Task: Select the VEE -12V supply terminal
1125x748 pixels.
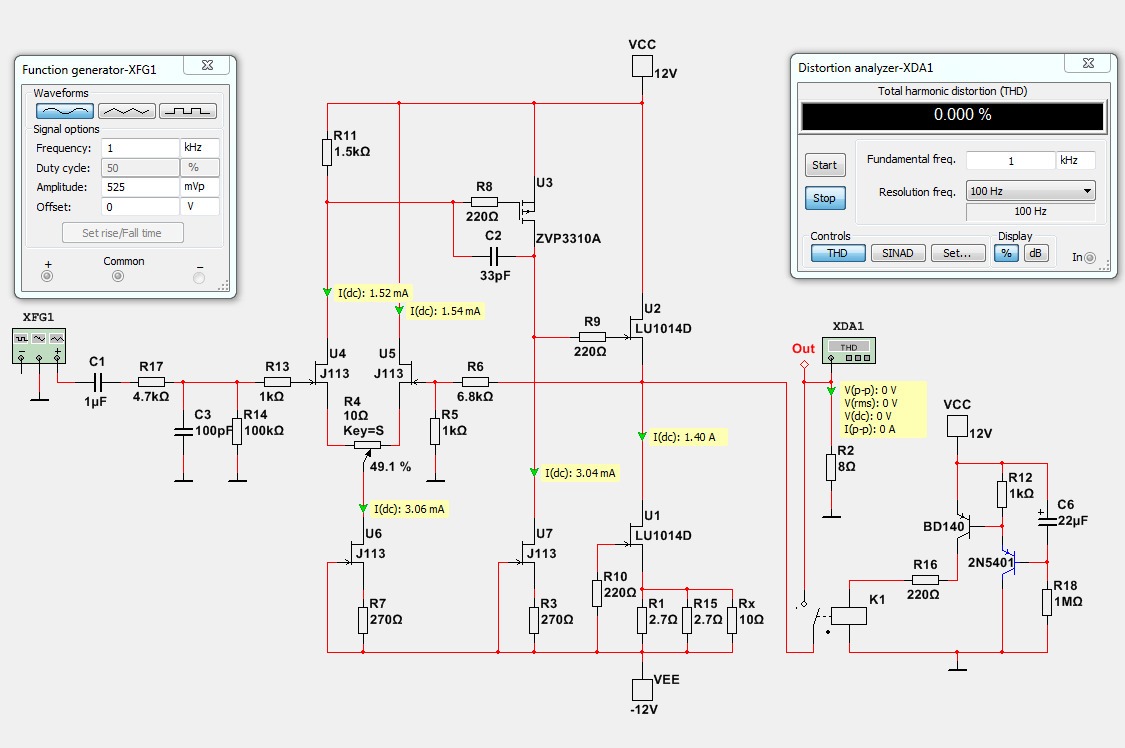Action: pyautogui.click(x=642, y=690)
